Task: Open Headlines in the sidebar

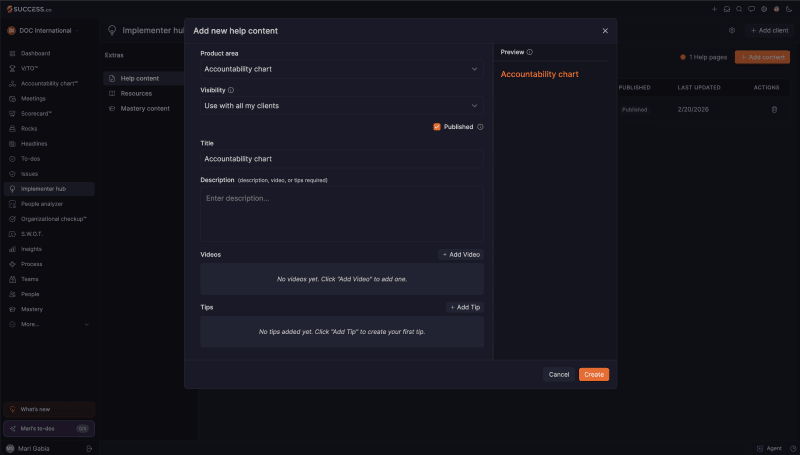Action: coord(49,144)
